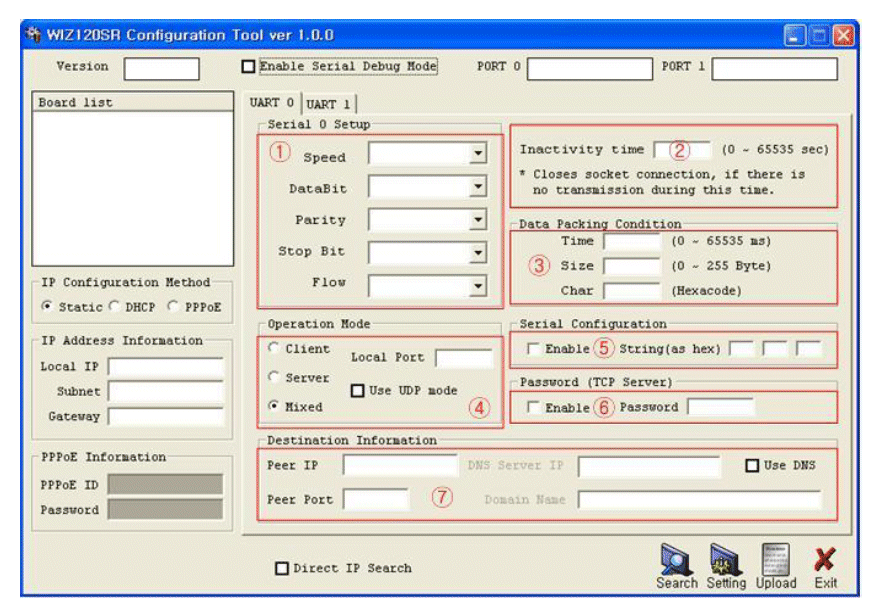Click the Peer IP field
Image resolution: width=872 pixels, height=602 pixels.
tap(400, 465)
